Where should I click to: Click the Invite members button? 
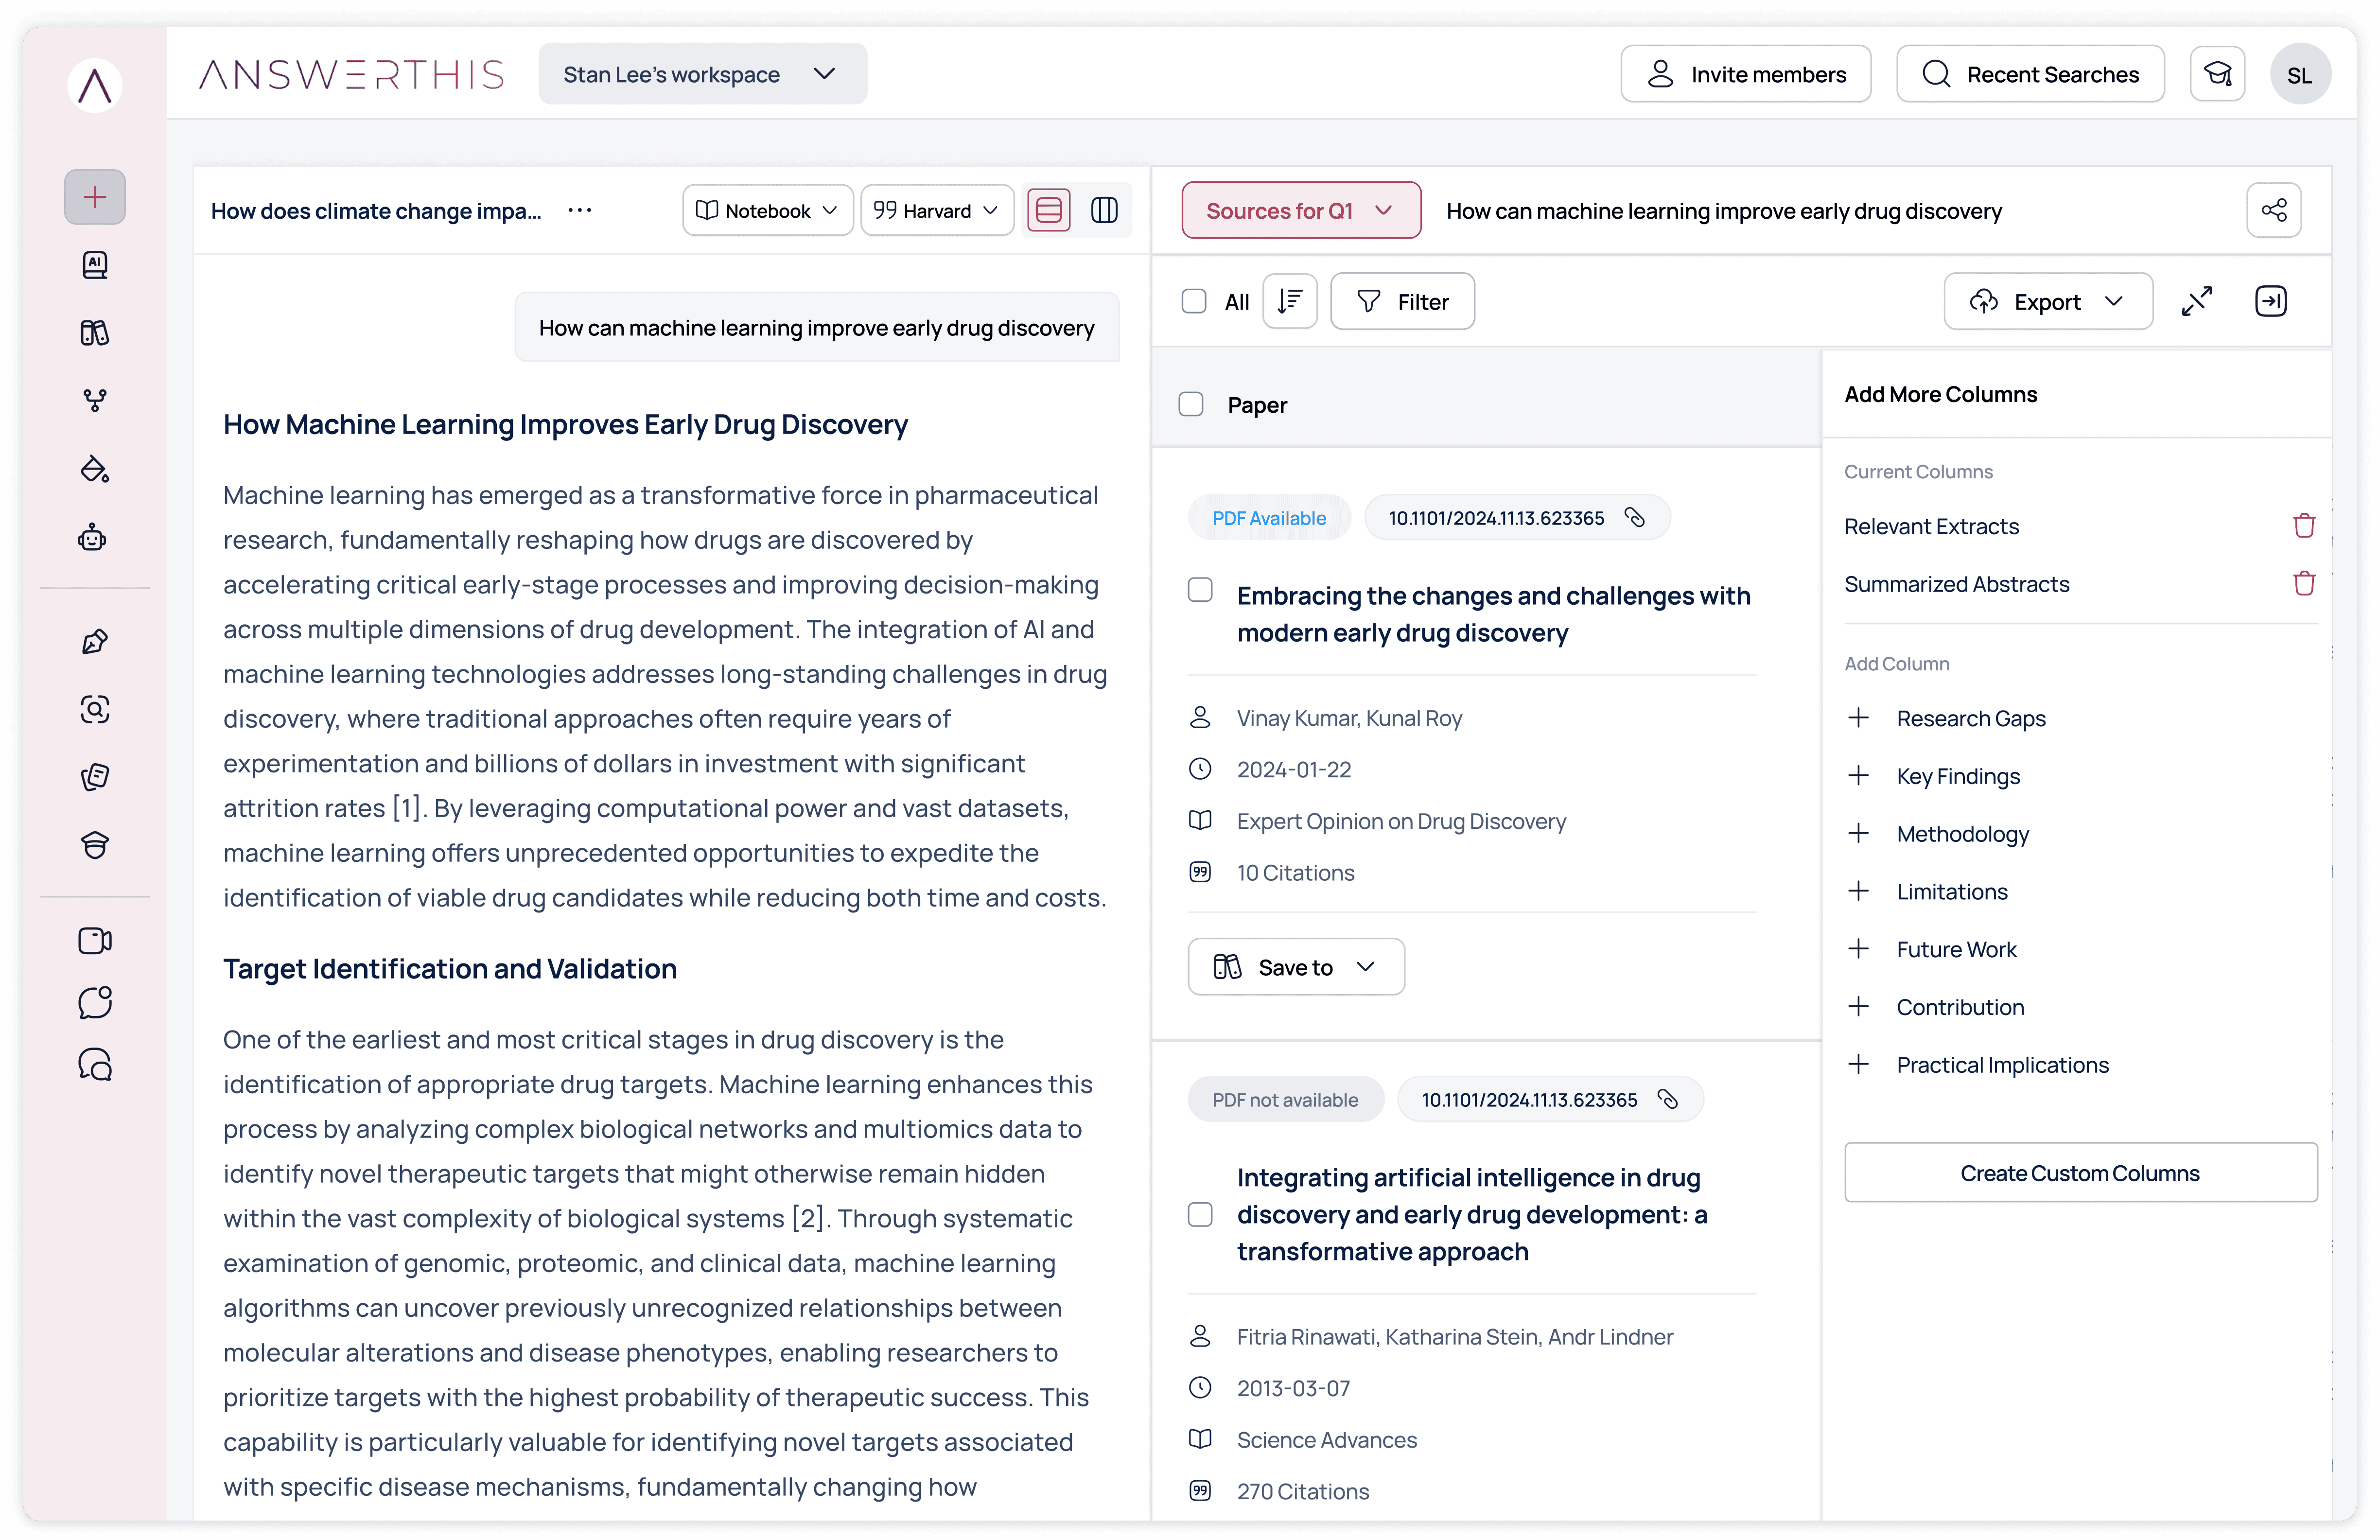[x=1745, y=74]
